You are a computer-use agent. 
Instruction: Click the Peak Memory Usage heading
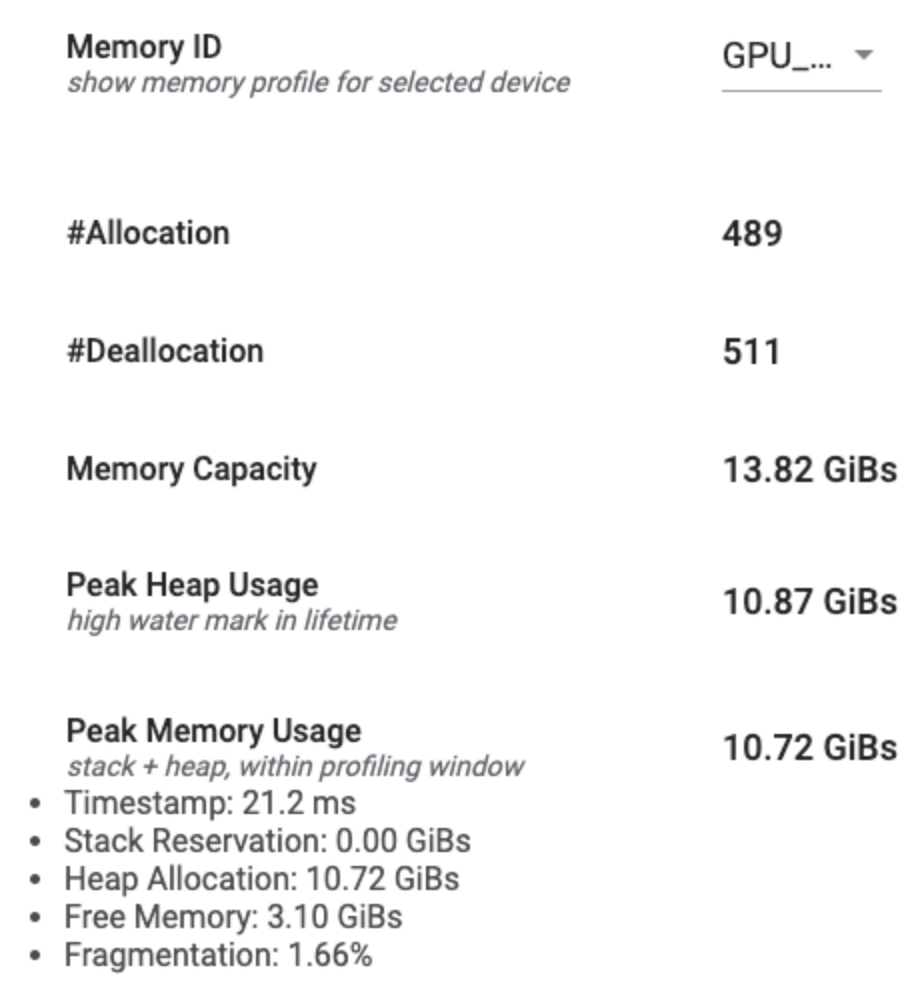pyautogui.click(x=213, y=731)
